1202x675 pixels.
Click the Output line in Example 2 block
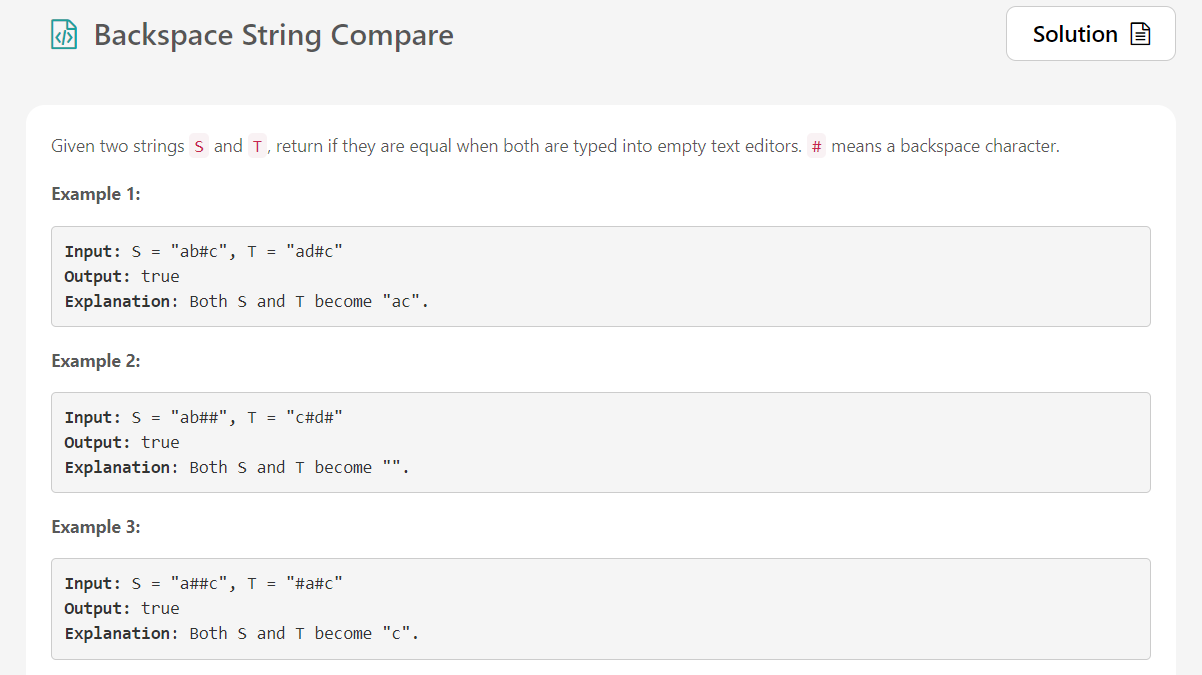point(122,442)
